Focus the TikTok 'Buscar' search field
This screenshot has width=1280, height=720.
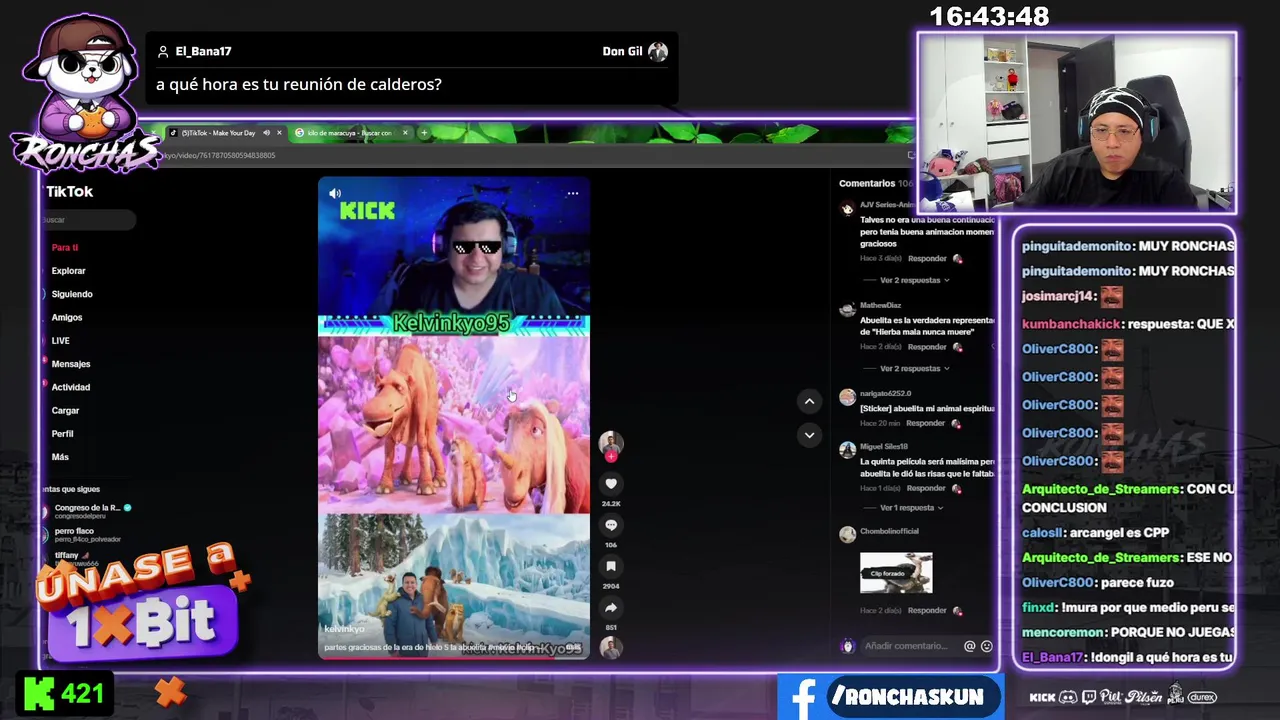coord(88,220)
